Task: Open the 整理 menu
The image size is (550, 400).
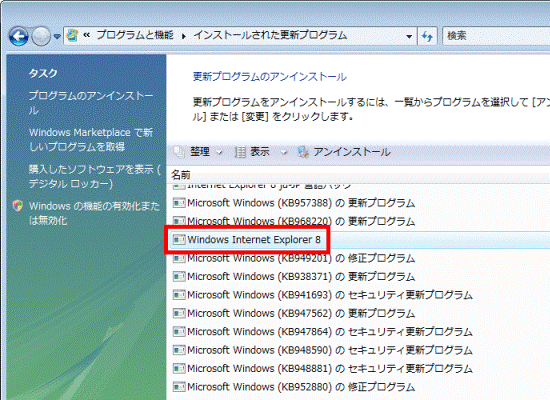Action: (x=200, y=152)
